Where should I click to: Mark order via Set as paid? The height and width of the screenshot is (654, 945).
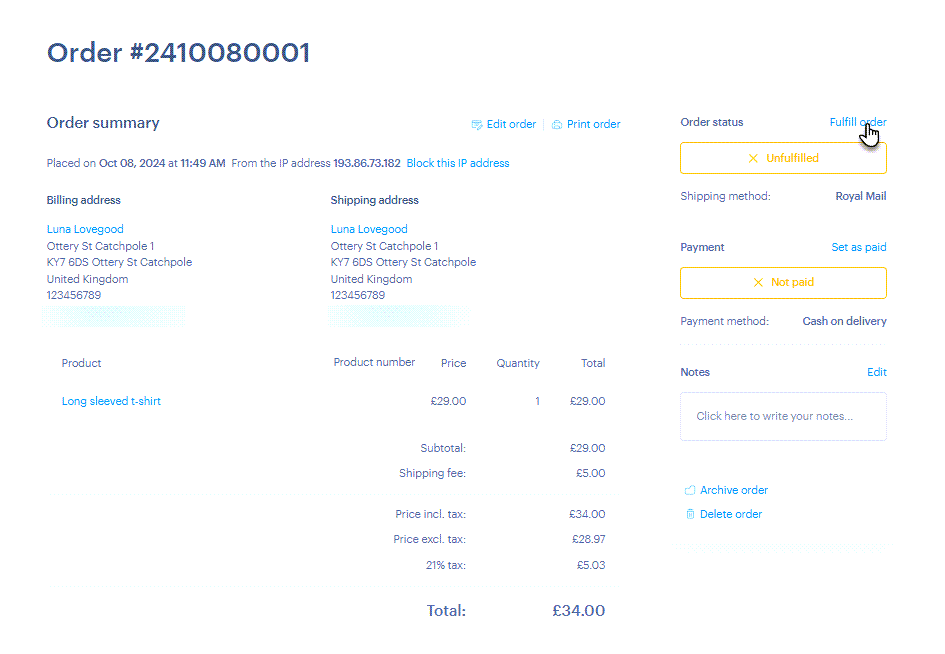[x=859, y=247]
